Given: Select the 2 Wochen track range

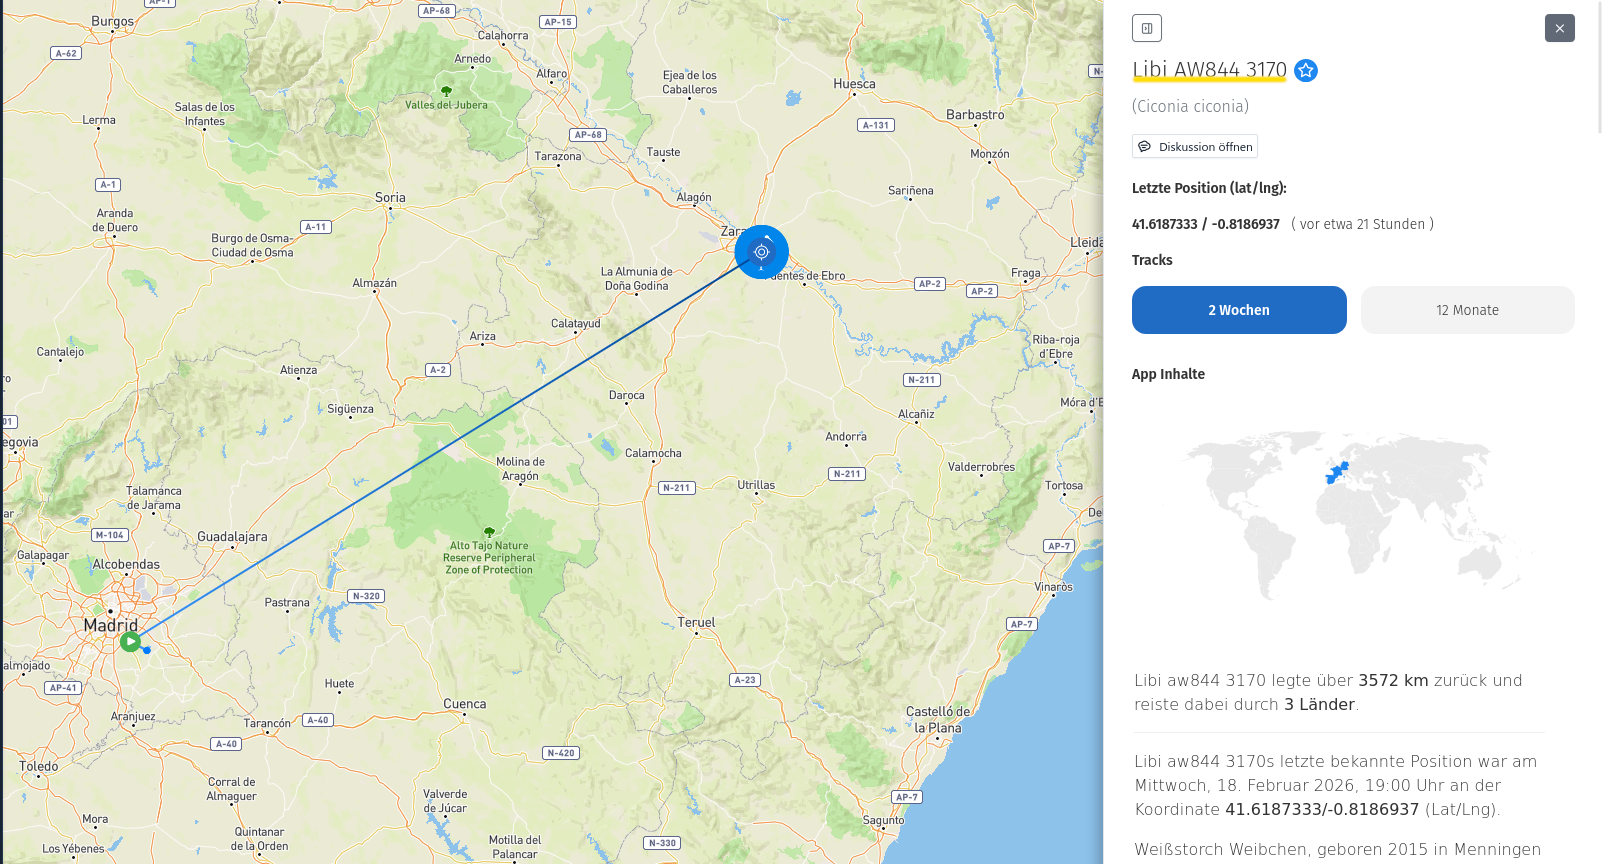Looking at the screenshot, I should [x=1239, y=310].
